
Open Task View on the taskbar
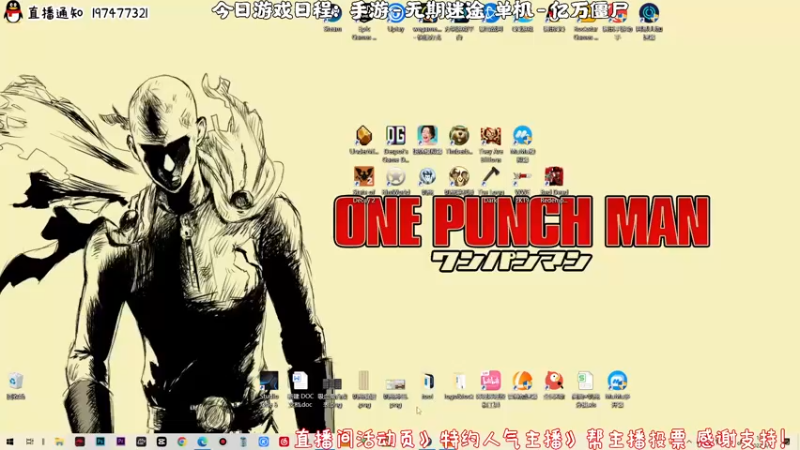click(x=30, y=442)
